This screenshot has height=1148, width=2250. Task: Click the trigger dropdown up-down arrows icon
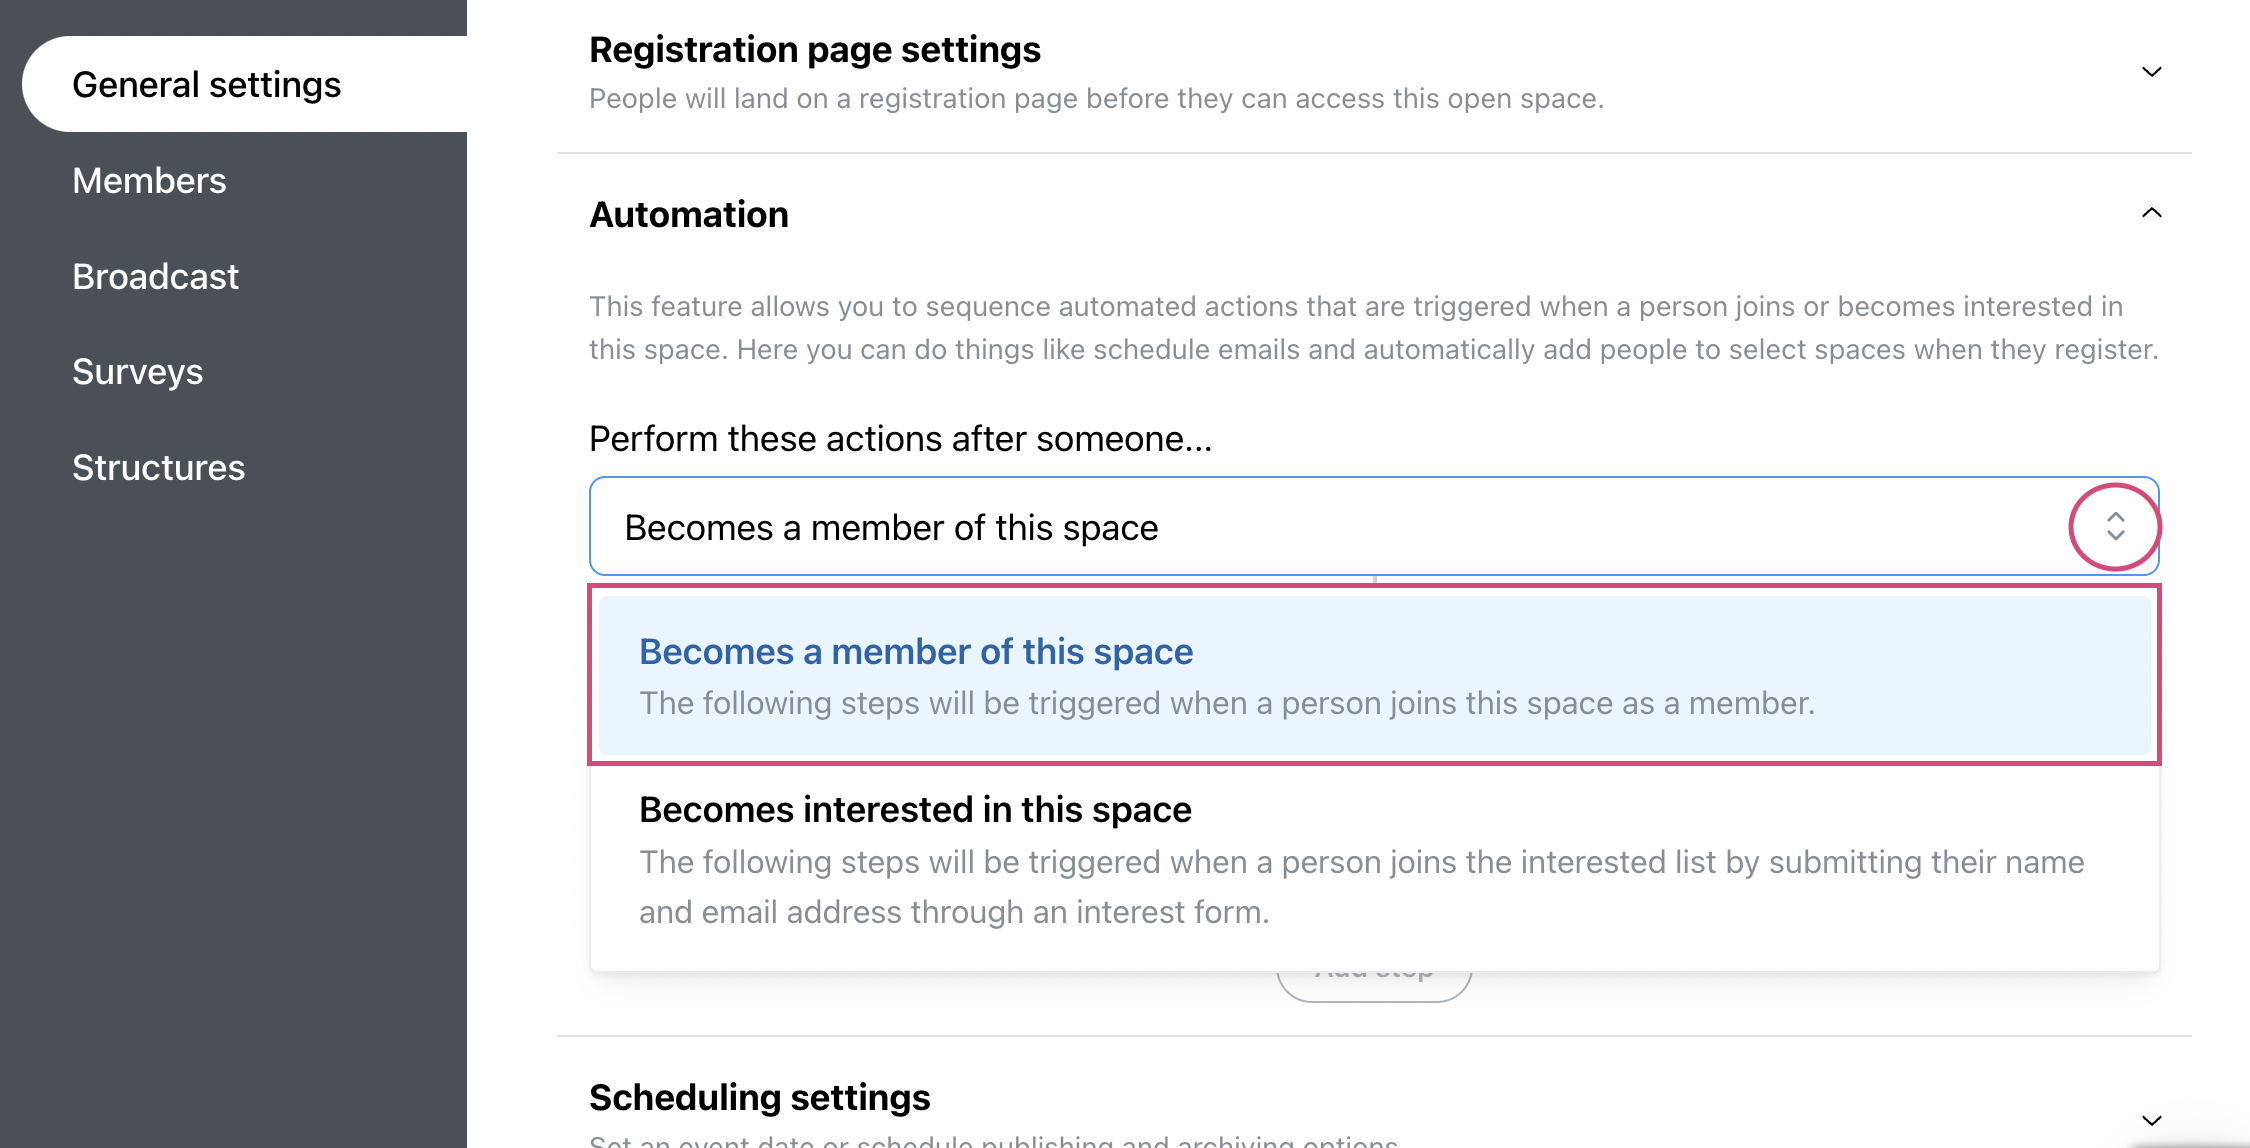coord(2115,526)
